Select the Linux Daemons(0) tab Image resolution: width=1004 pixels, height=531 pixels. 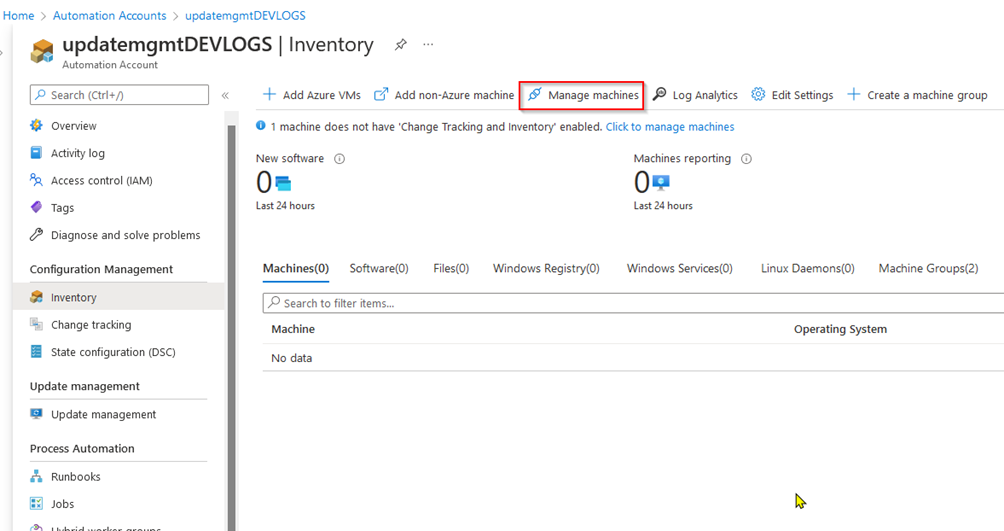[807, 268]
